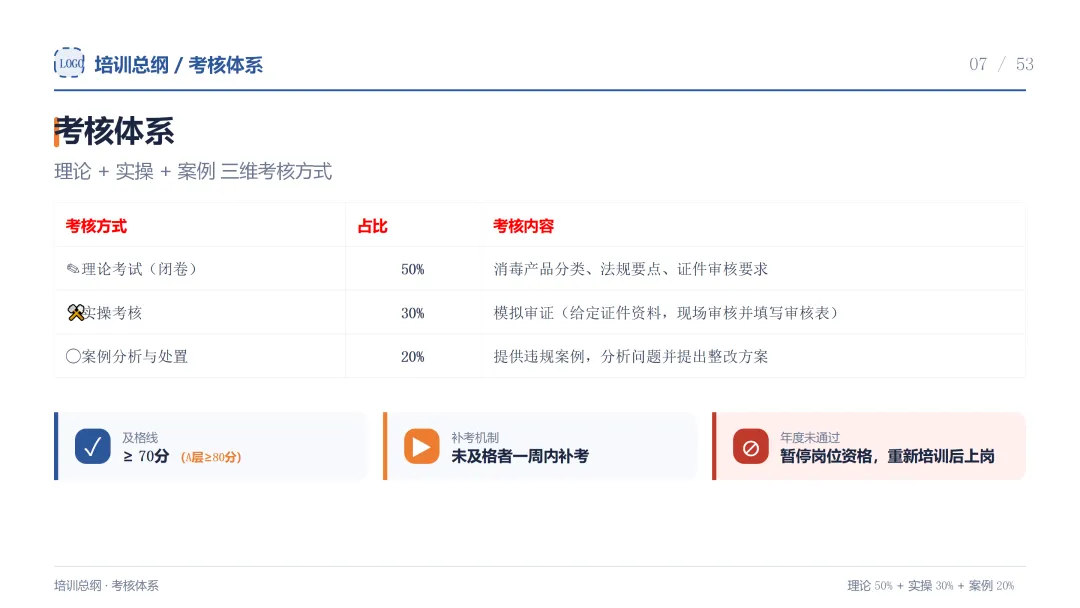Click the 考核方式 column header
This screenshot has width=1080, height=608.
(96, 226)
